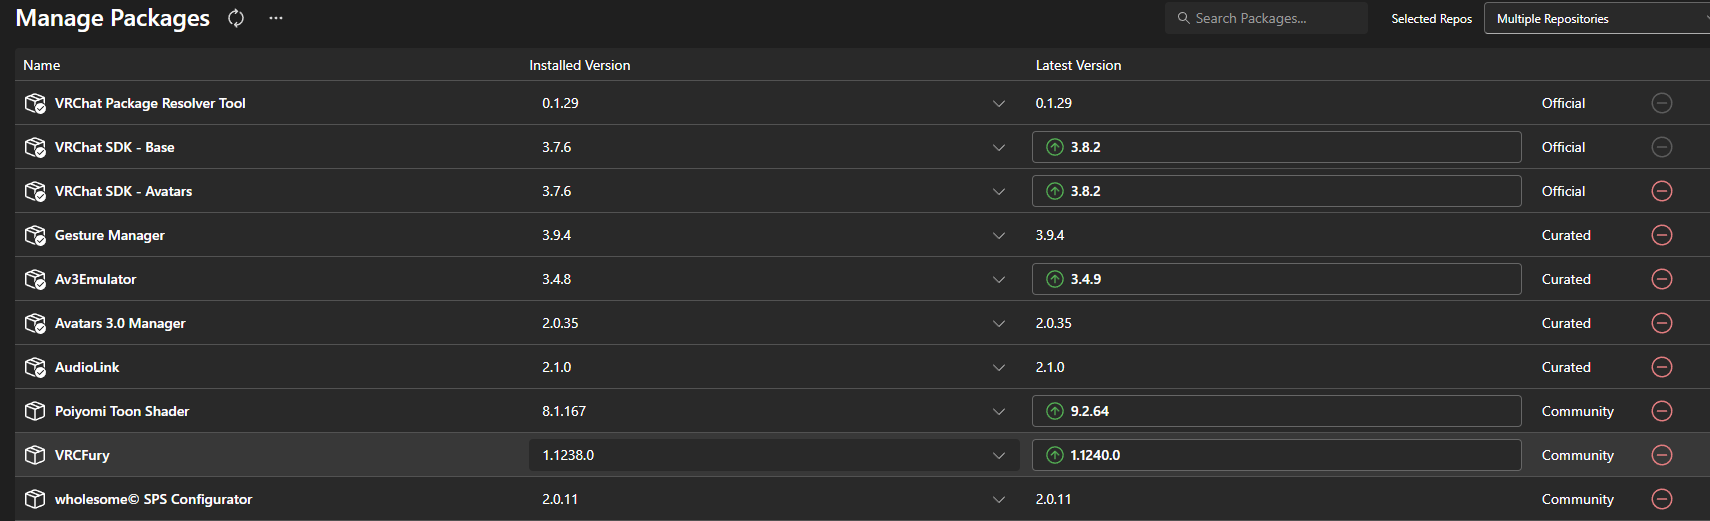Remove Avatars 3.0 Manager package
Screen dimensions: 1710x521
pos(1662,323)
